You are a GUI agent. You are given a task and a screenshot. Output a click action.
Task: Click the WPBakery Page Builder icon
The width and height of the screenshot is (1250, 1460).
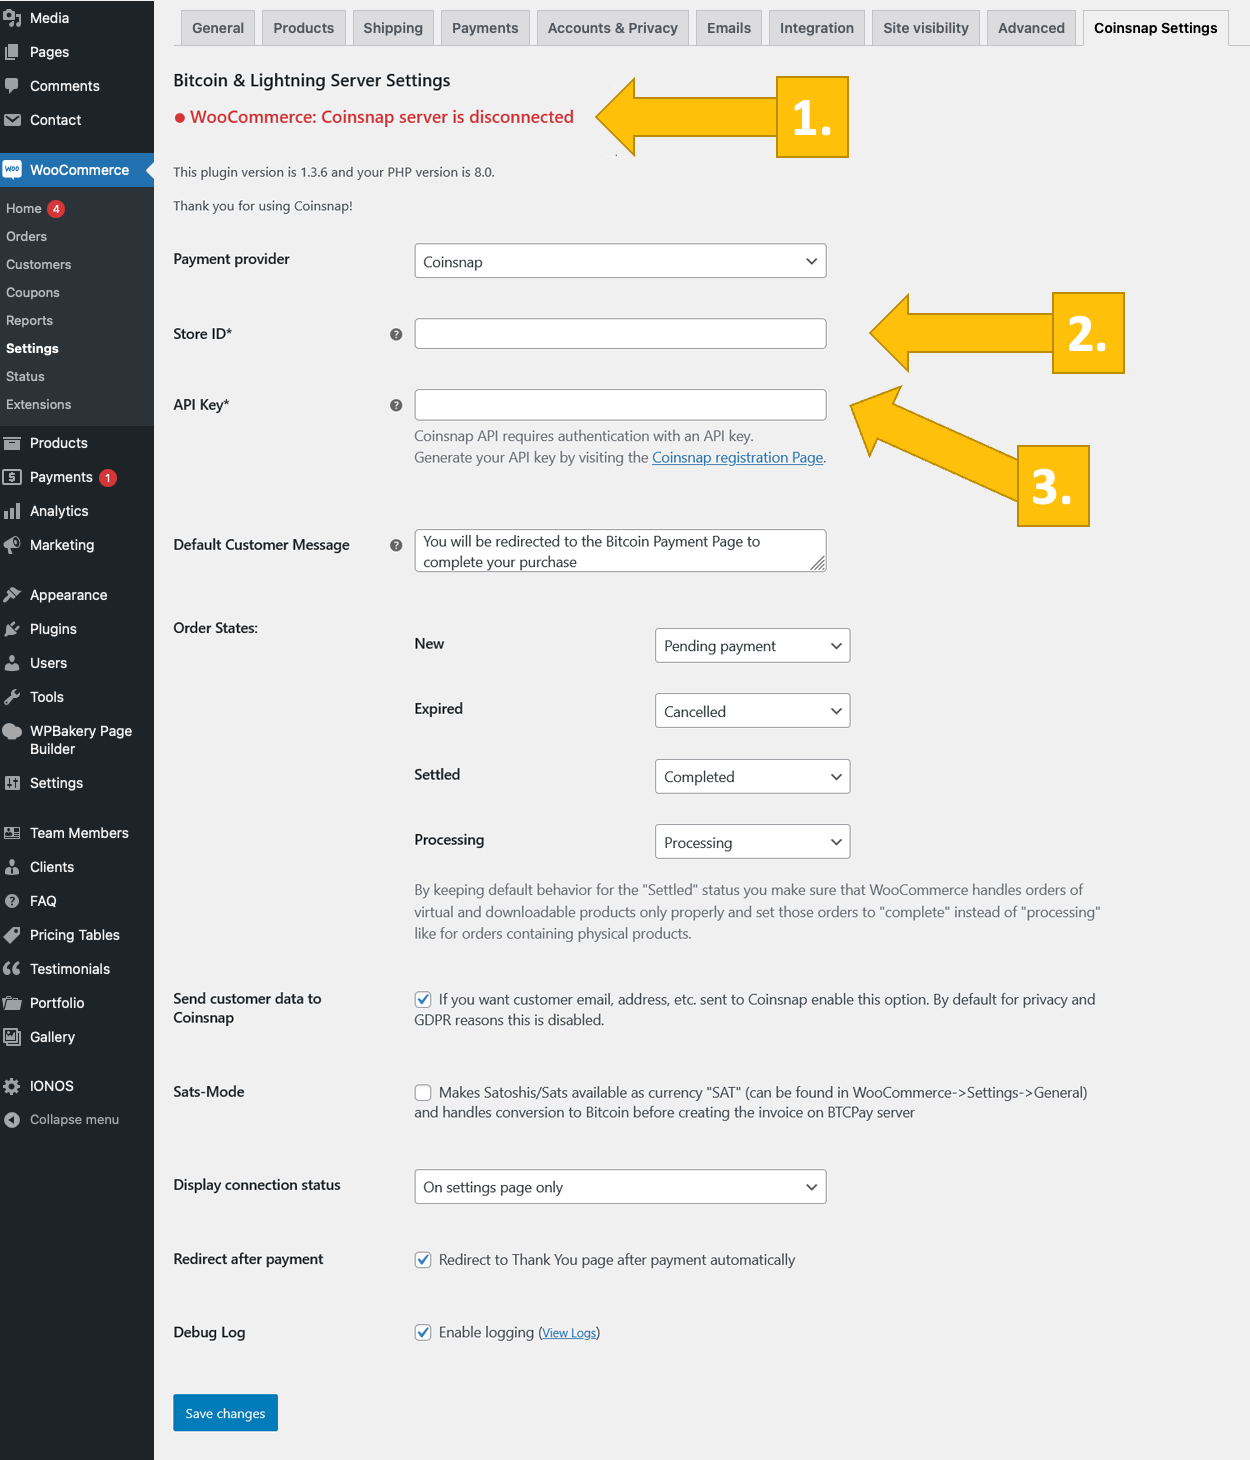[12, 731]
